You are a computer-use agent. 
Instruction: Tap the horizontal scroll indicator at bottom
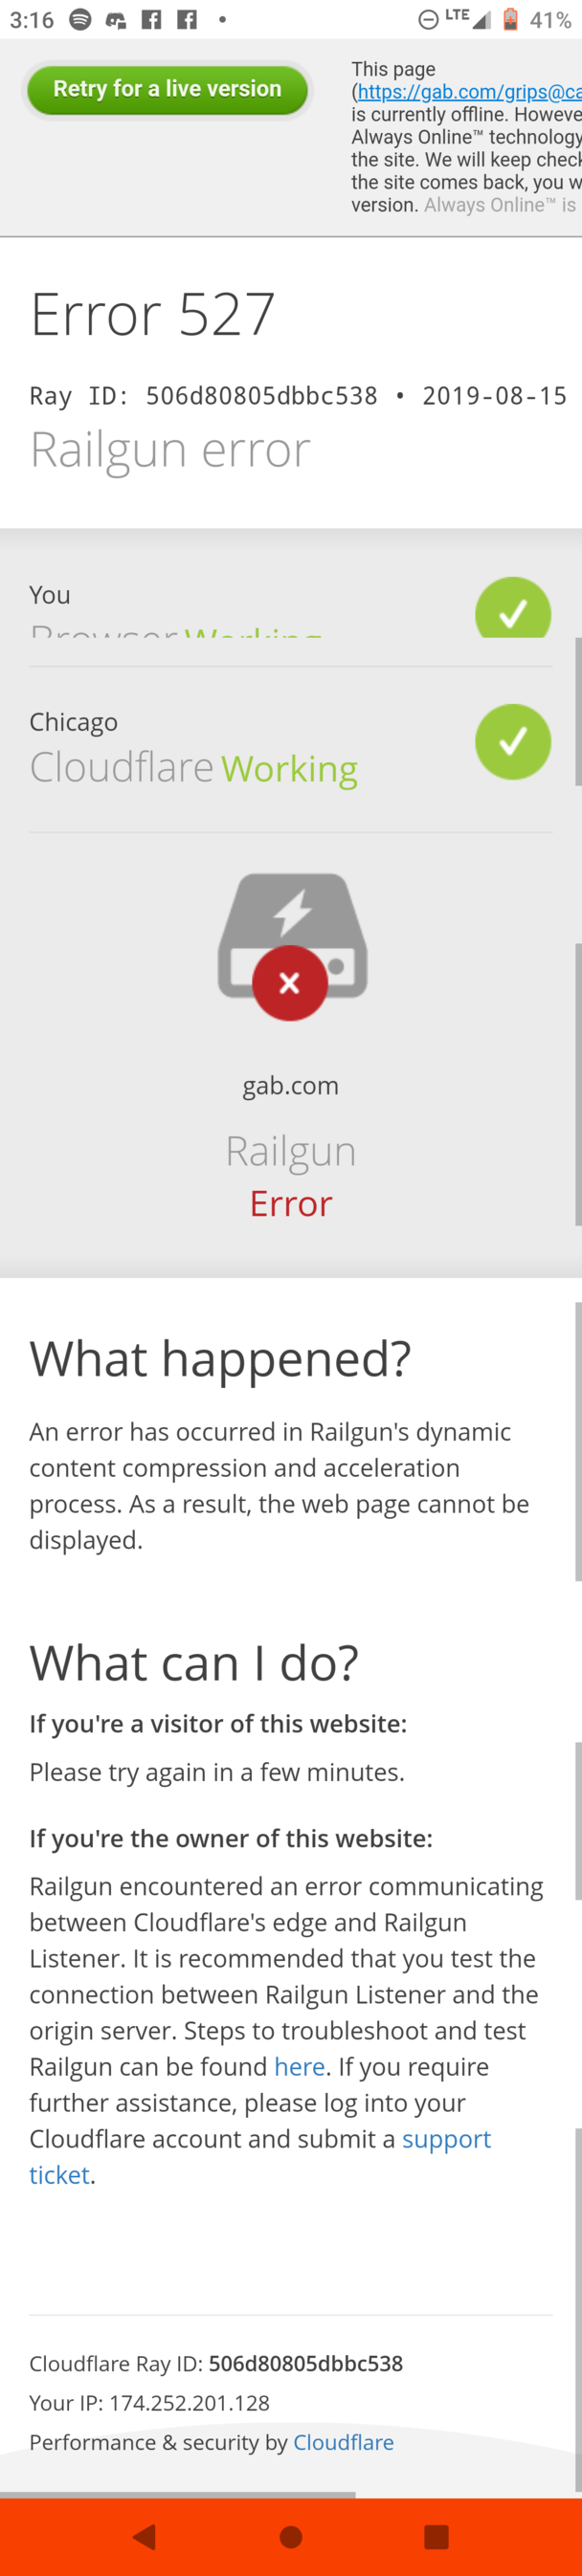click(178, 2495)
